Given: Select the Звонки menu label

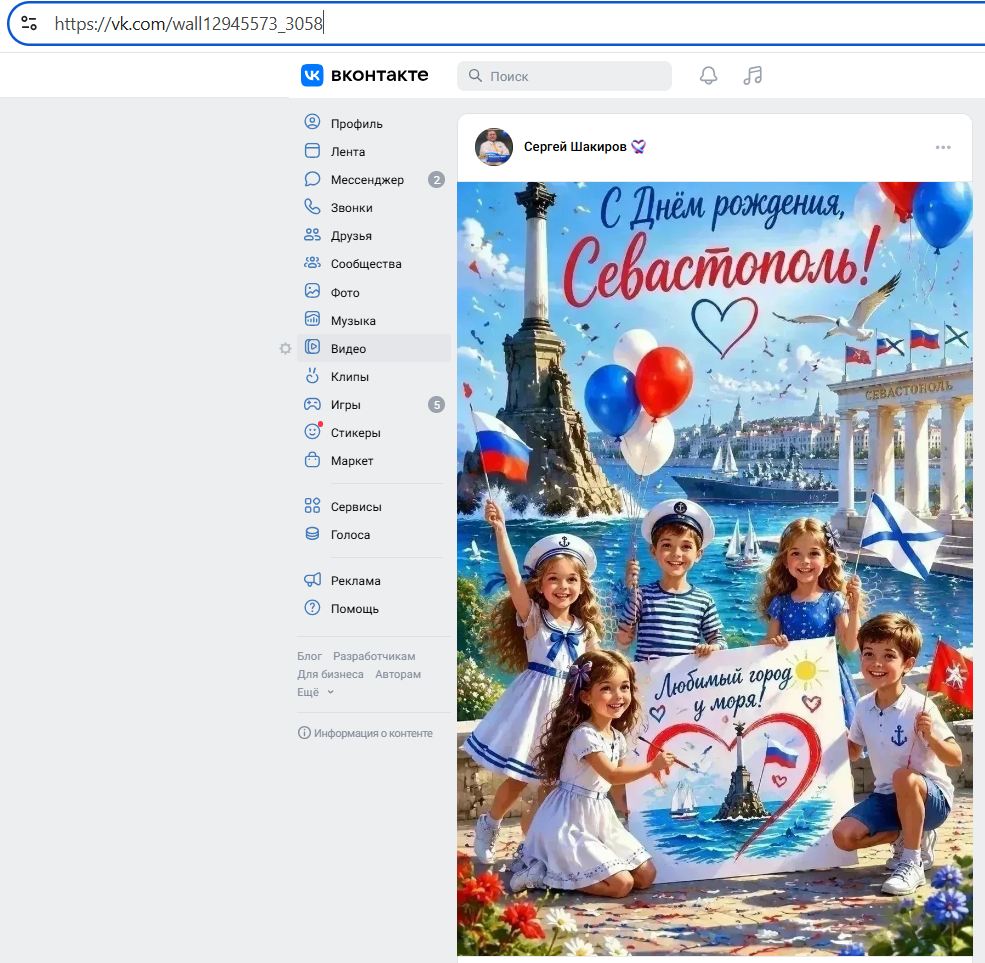Looking at the screenshot, I should (x=352, y=208).
